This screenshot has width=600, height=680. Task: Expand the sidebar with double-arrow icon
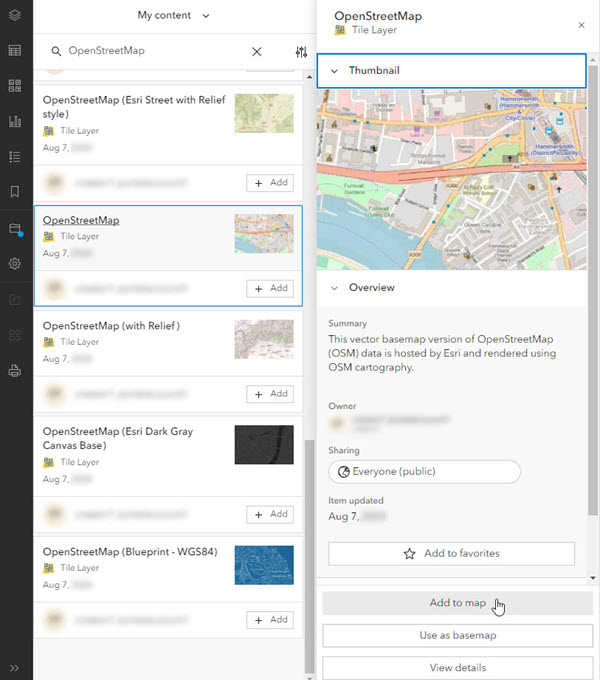pos(14,668)
